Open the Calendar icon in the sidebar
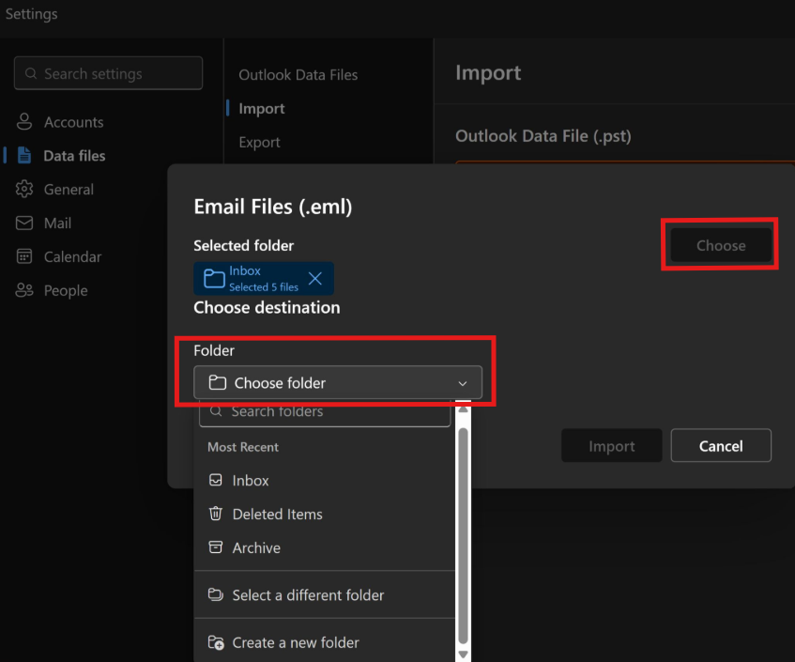The image size is (795, 662). pyautogui.click(x=24, y=256)
